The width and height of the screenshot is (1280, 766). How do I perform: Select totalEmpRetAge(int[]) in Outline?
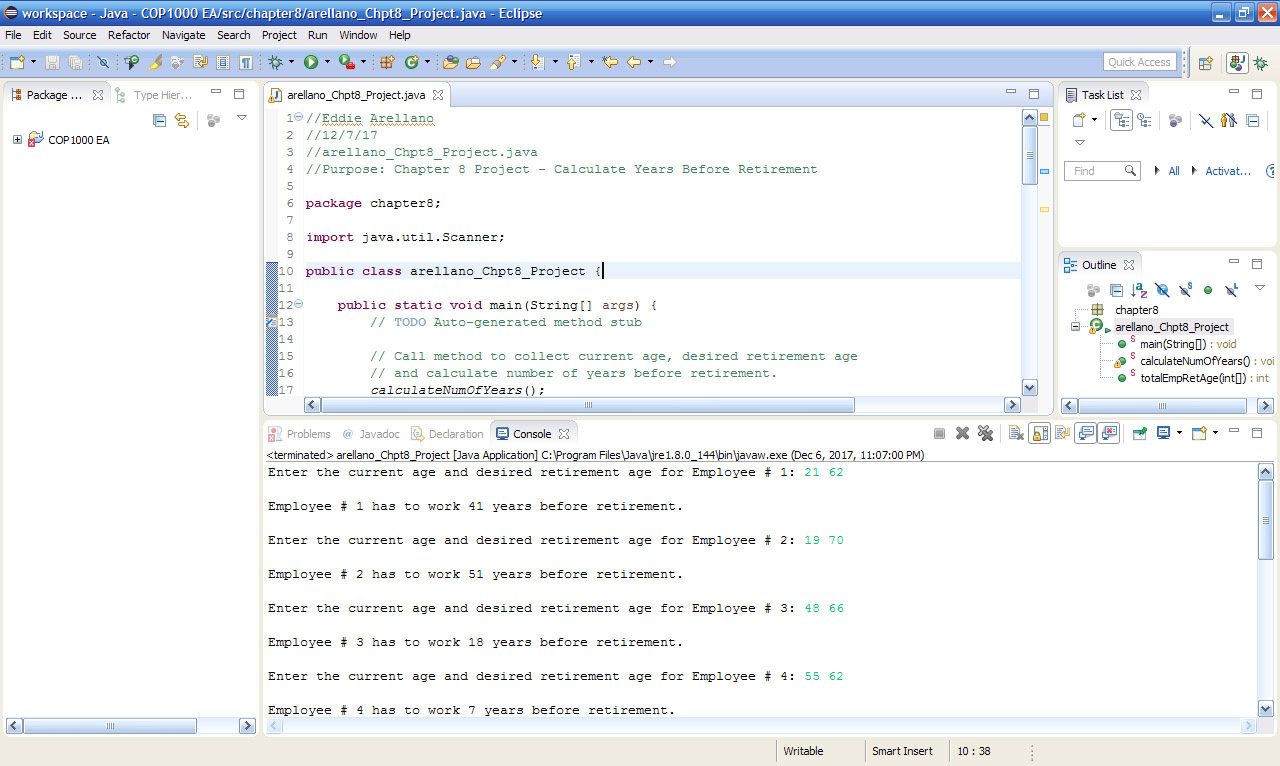[1204, 378]
